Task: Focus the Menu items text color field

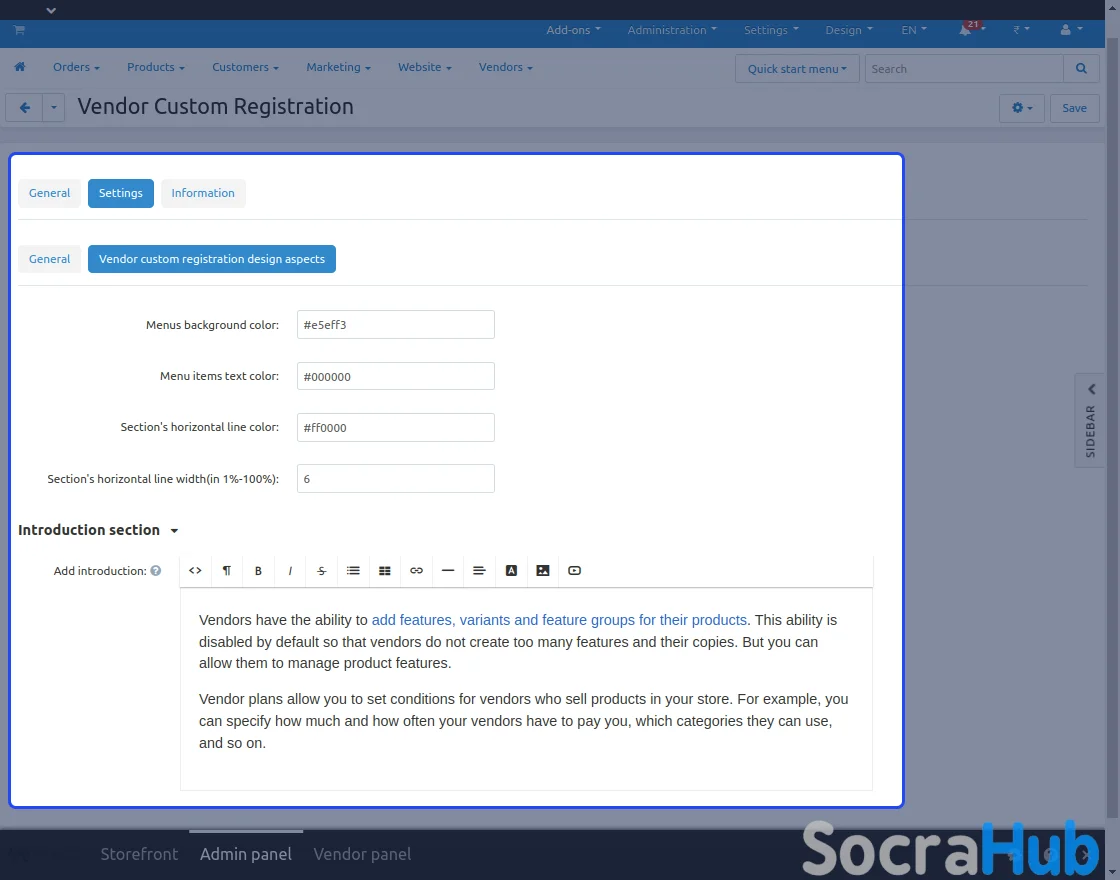Action: pyautogui.click(x=396, y=376)
